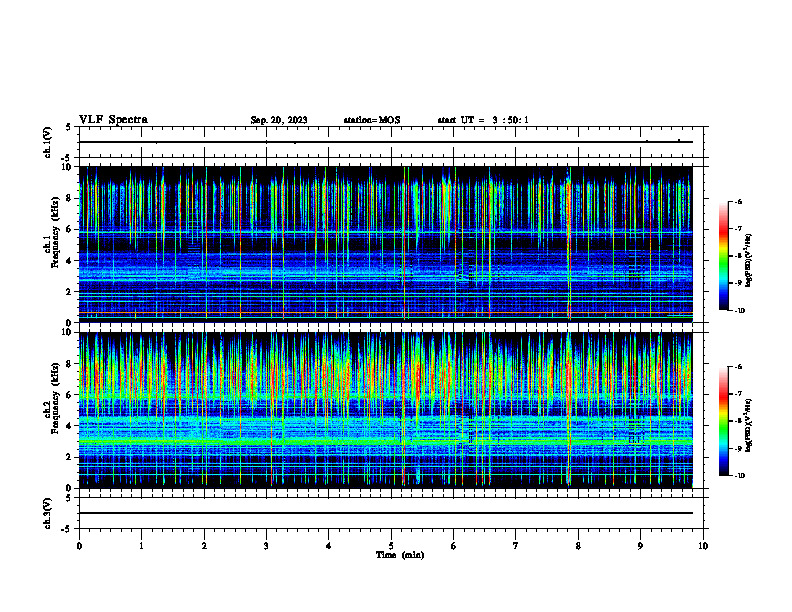Screen dimensions: 792x612
Task: Click time axis tick label '0'
Action: (x=79, y=546)
